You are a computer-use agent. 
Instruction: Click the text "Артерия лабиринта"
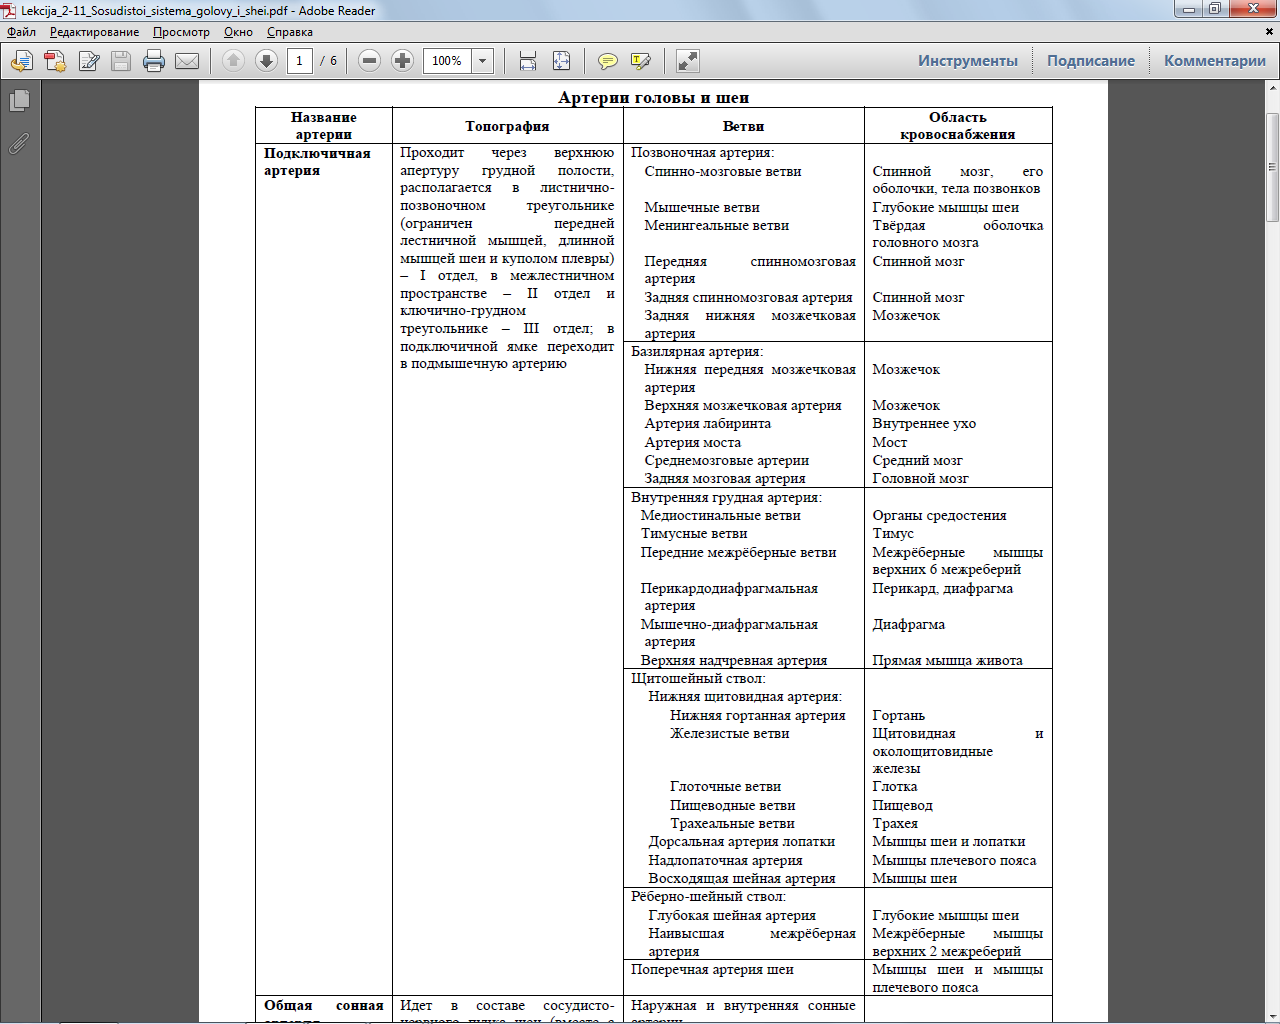[708, 424]
